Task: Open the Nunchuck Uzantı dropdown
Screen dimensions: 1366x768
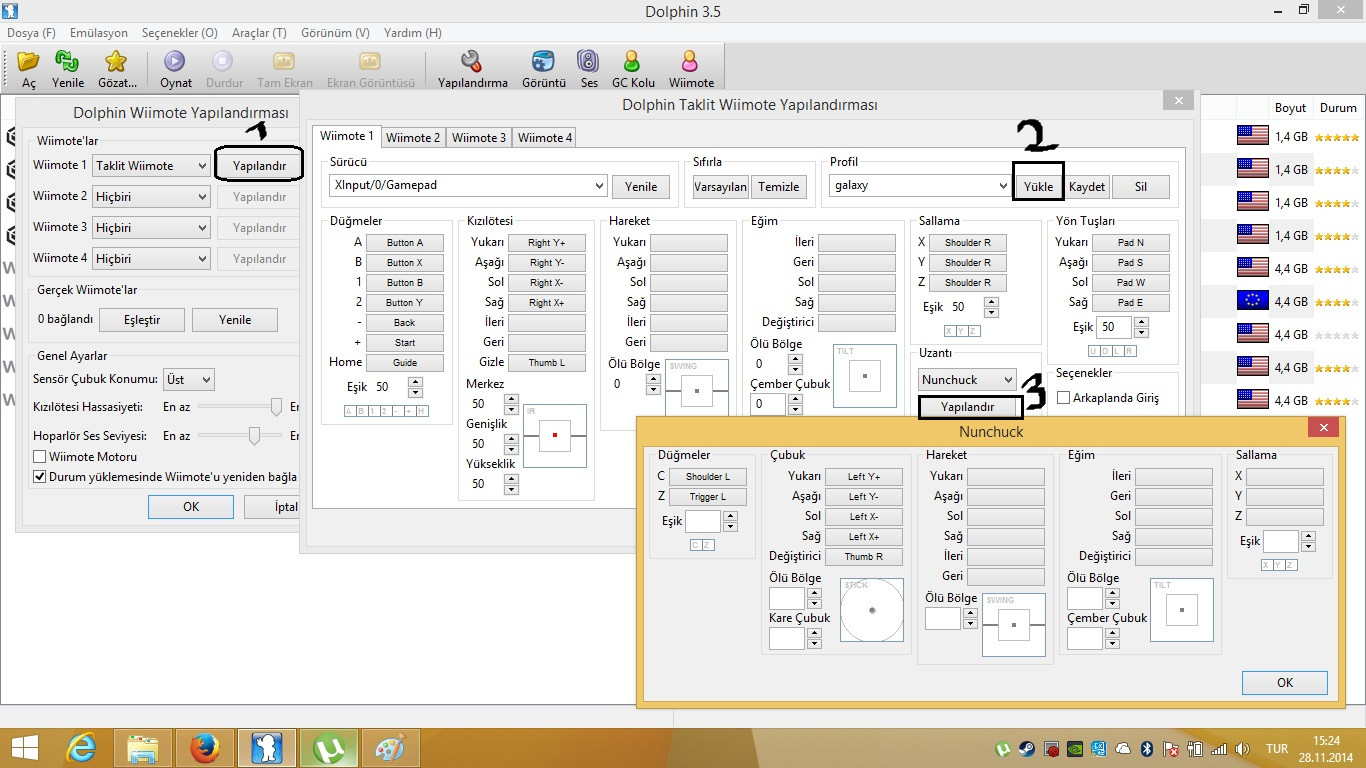Action: tap(967, 380)
